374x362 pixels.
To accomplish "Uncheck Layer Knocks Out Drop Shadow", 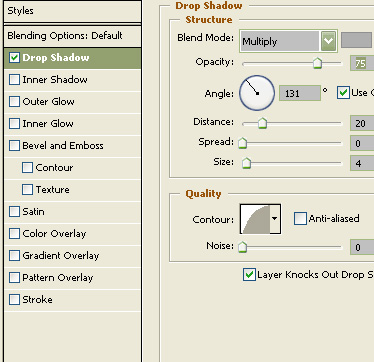I will pyautogui.click(x=249, y=275).
